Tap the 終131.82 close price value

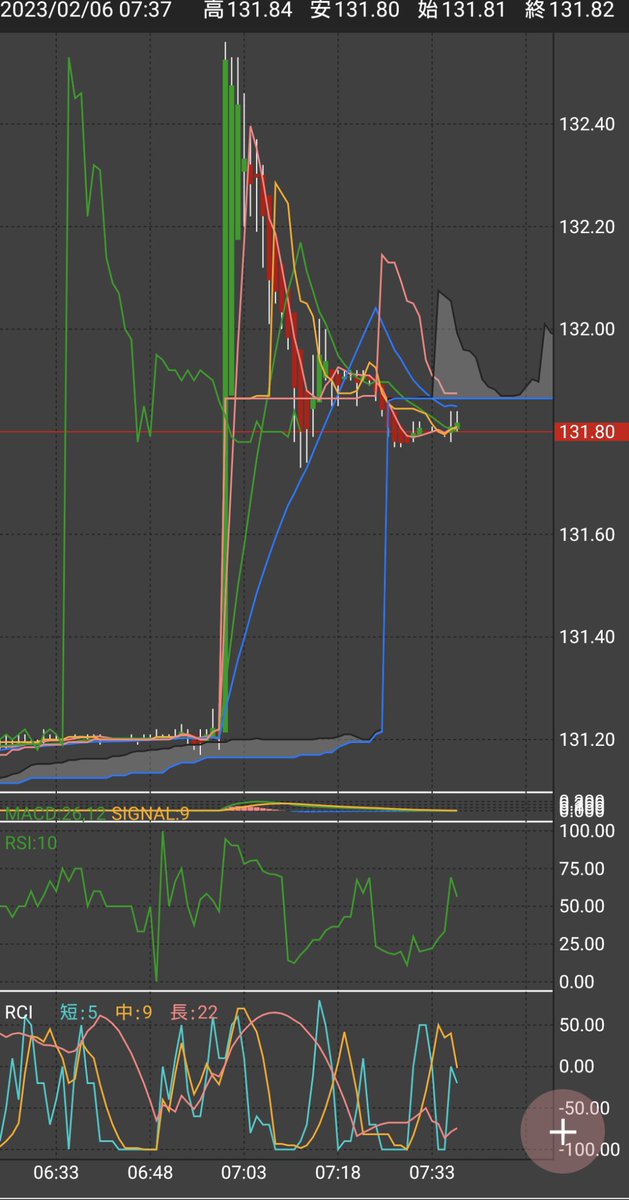[x=569, y=11]
